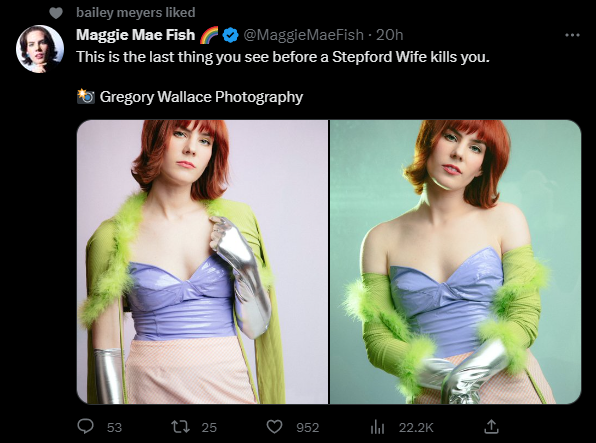
Task: Click the 25 retweets count
Action: tap(209, 427)
